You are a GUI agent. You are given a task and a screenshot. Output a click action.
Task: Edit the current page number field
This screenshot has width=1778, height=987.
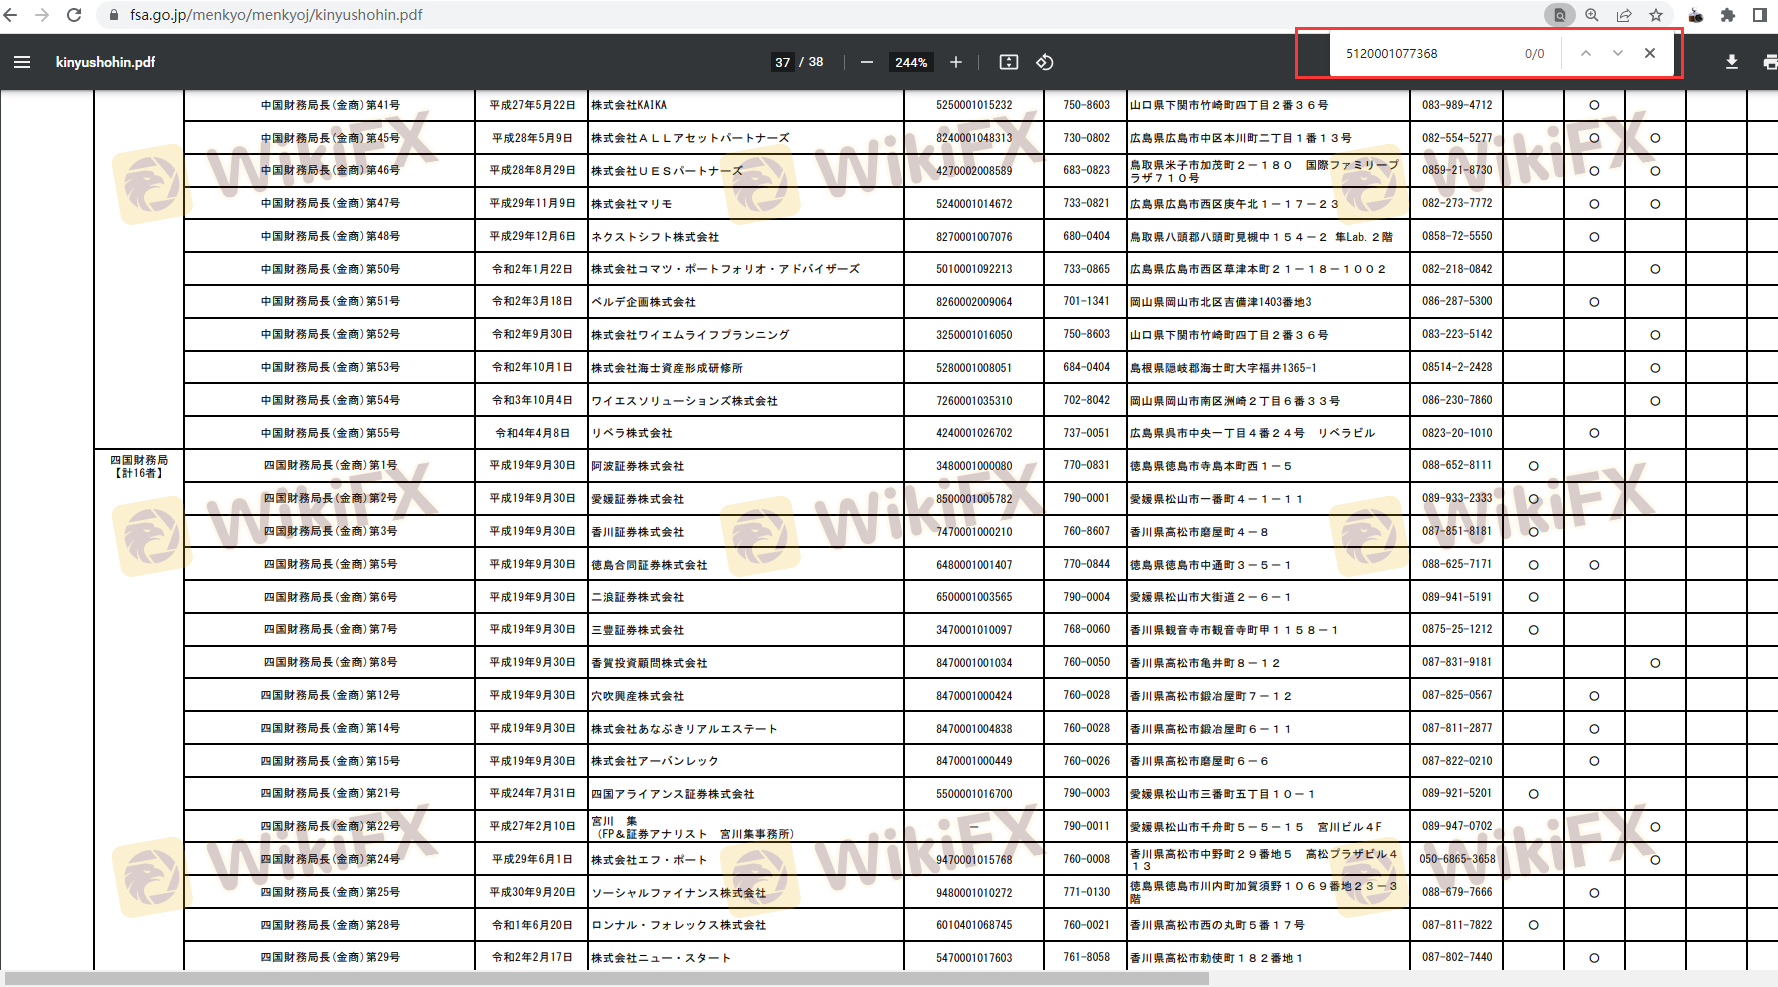point(782,62)
